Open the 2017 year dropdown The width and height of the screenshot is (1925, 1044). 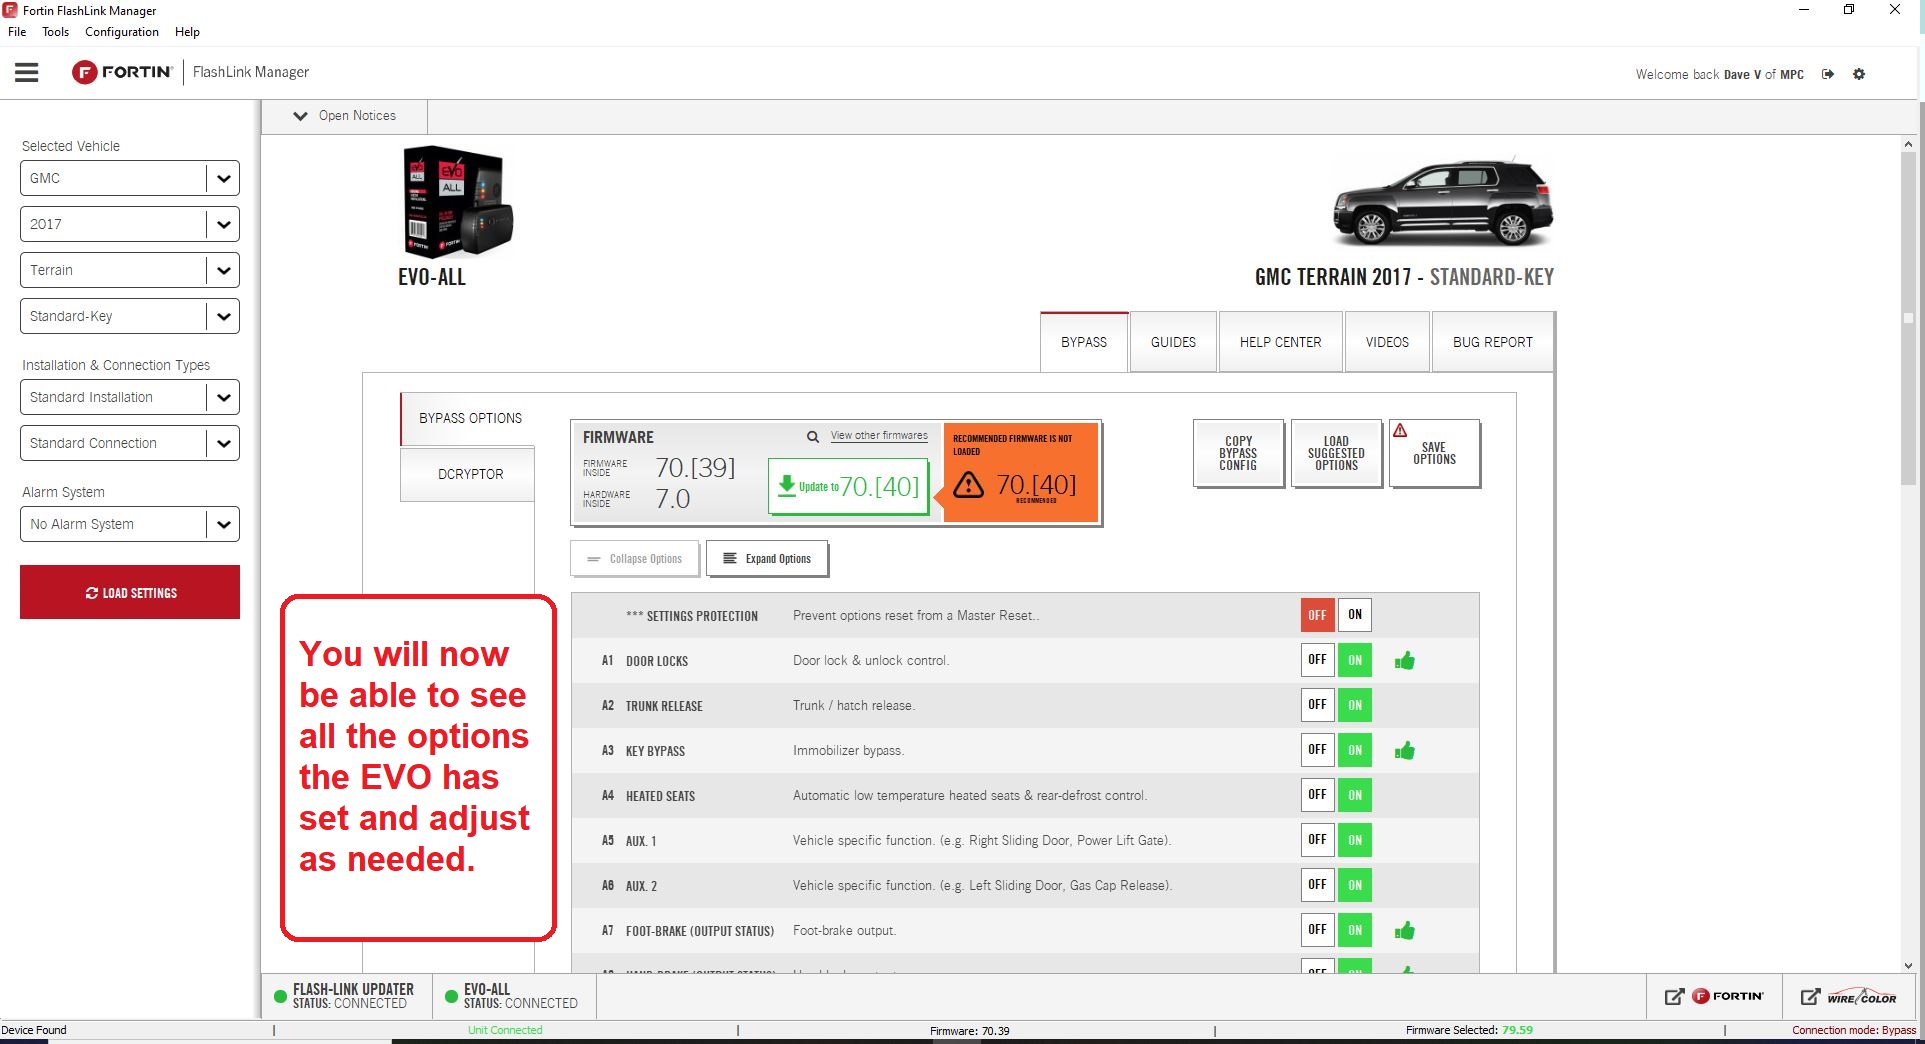[x=130, y=224]
